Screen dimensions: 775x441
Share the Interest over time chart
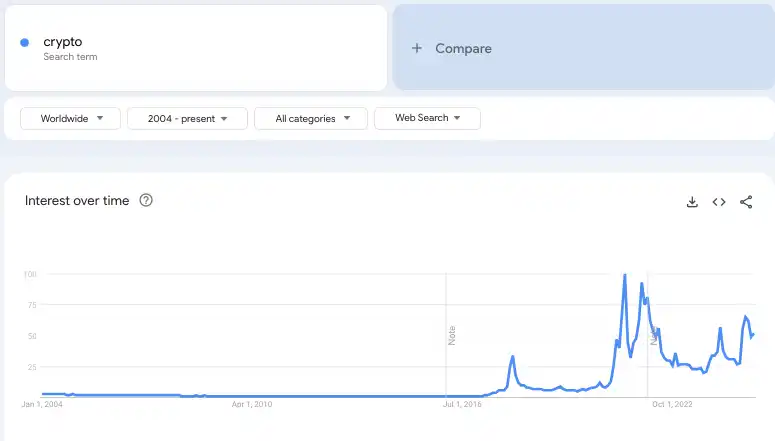(746, 202)
